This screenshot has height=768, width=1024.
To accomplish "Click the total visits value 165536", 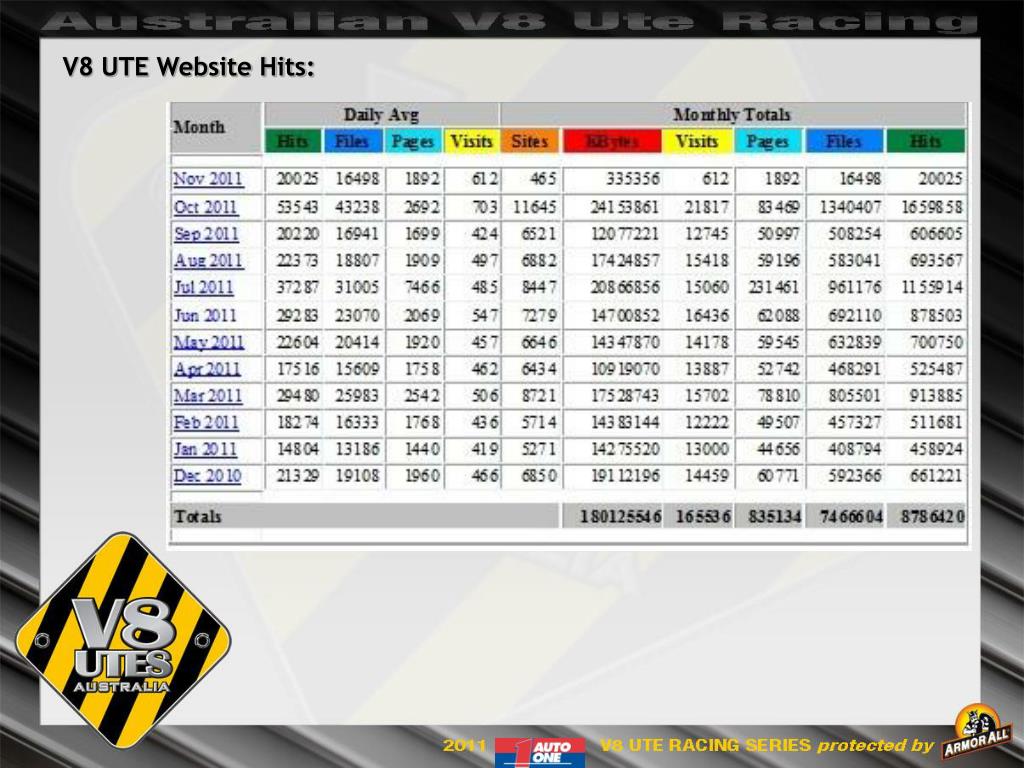I will 703,517.
